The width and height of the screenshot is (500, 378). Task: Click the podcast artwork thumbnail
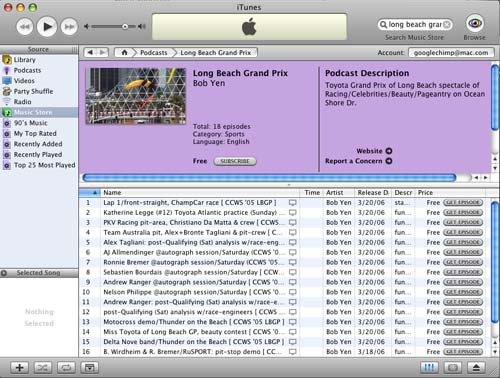coord(136,96)
